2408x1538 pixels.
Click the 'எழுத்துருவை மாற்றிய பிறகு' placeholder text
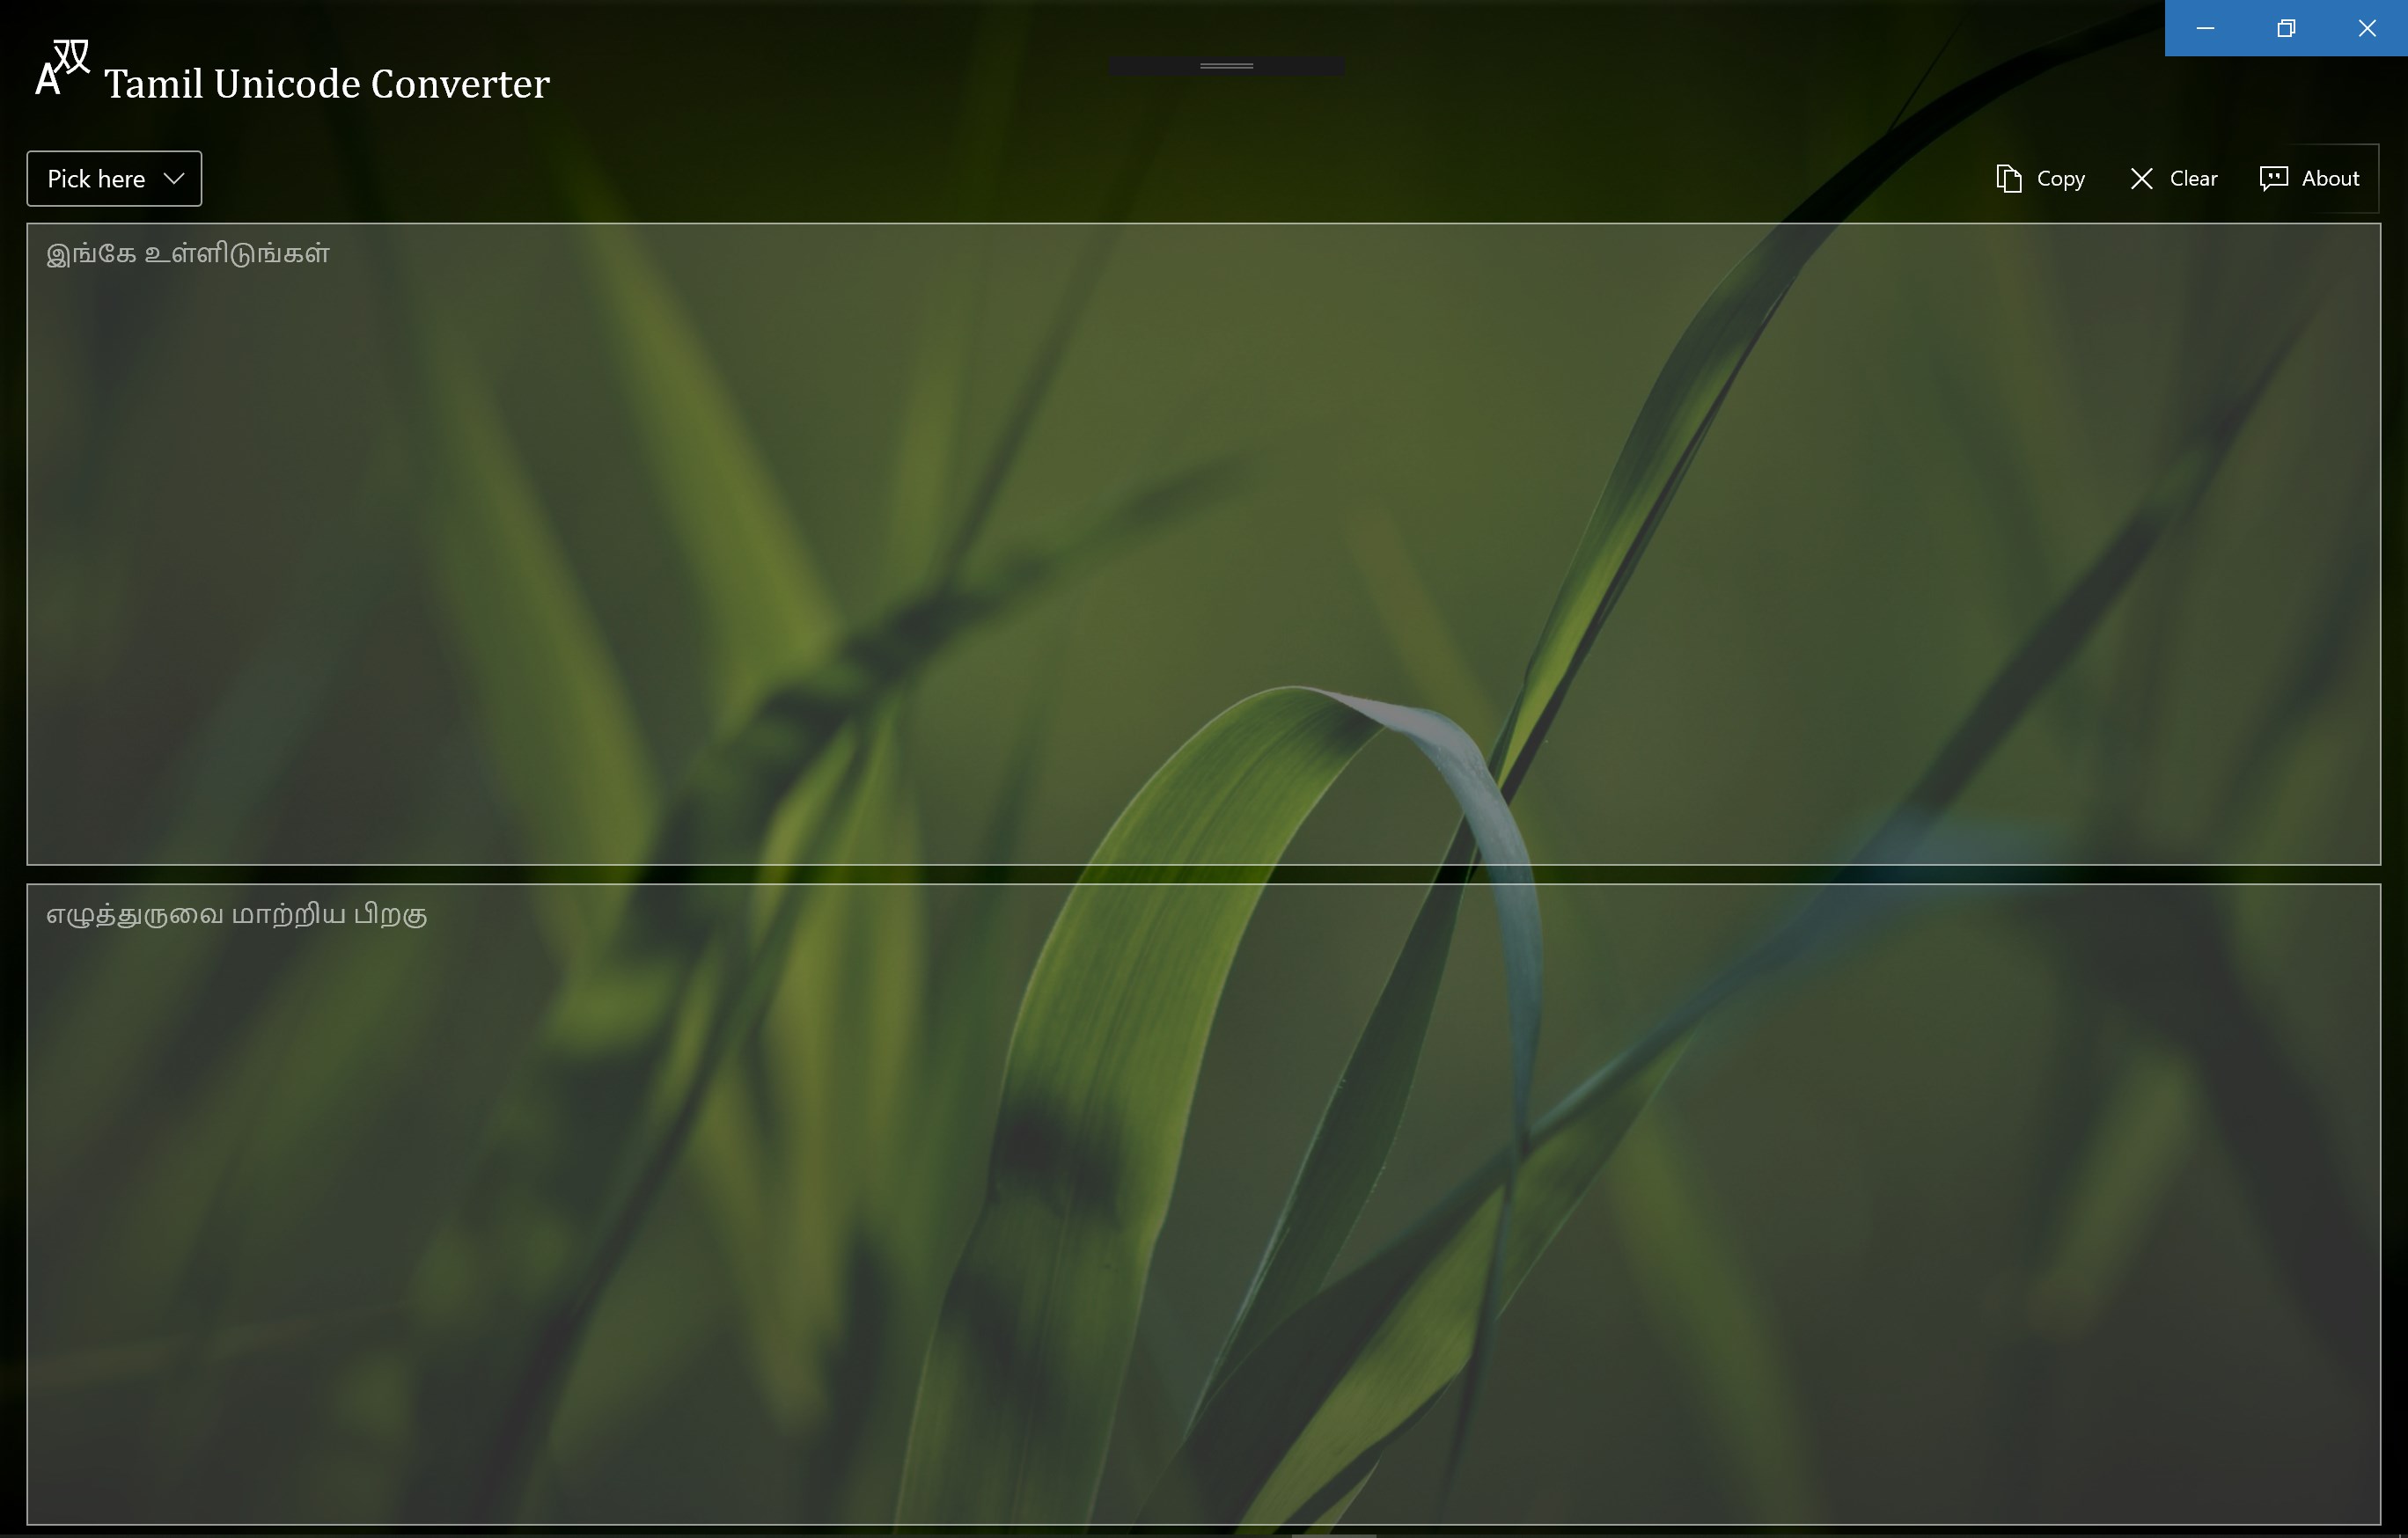click(237, 915)
